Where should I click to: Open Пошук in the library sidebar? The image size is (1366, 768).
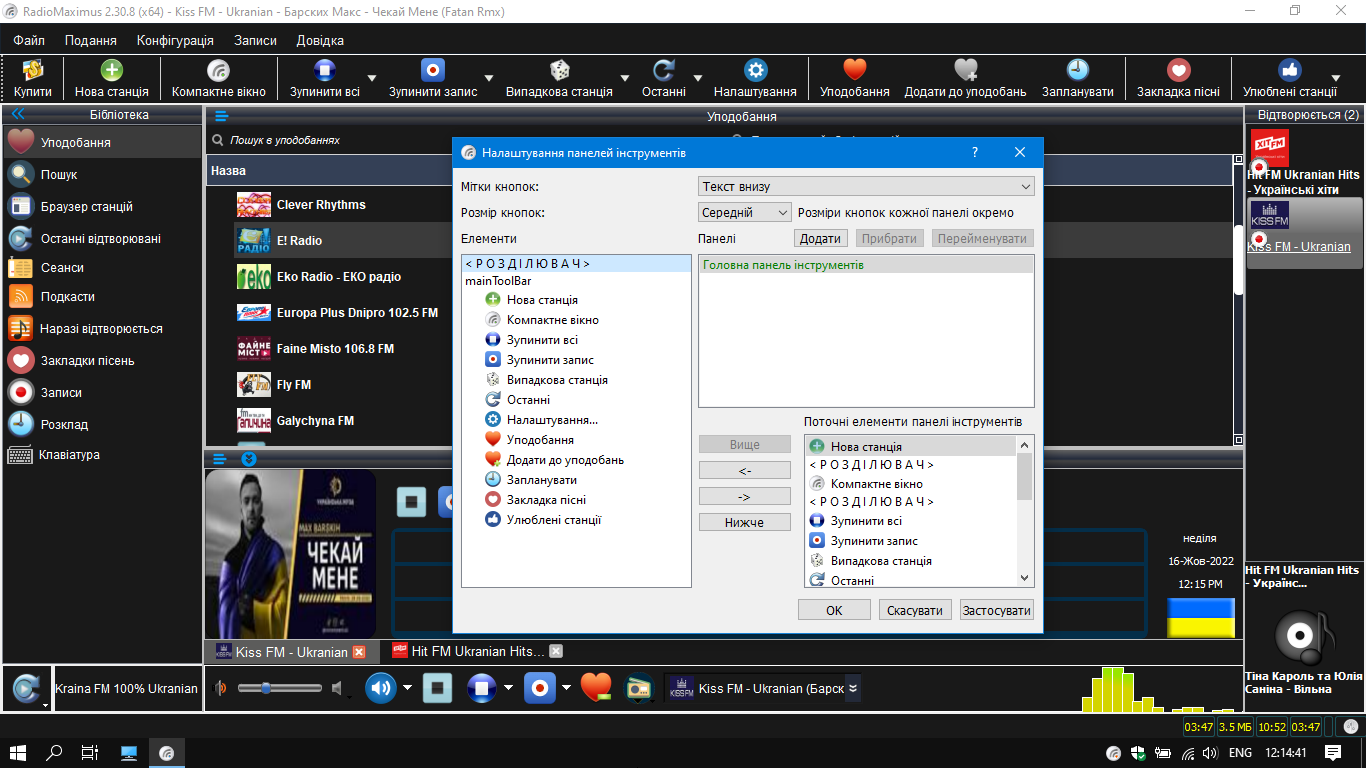pos(102,174)
